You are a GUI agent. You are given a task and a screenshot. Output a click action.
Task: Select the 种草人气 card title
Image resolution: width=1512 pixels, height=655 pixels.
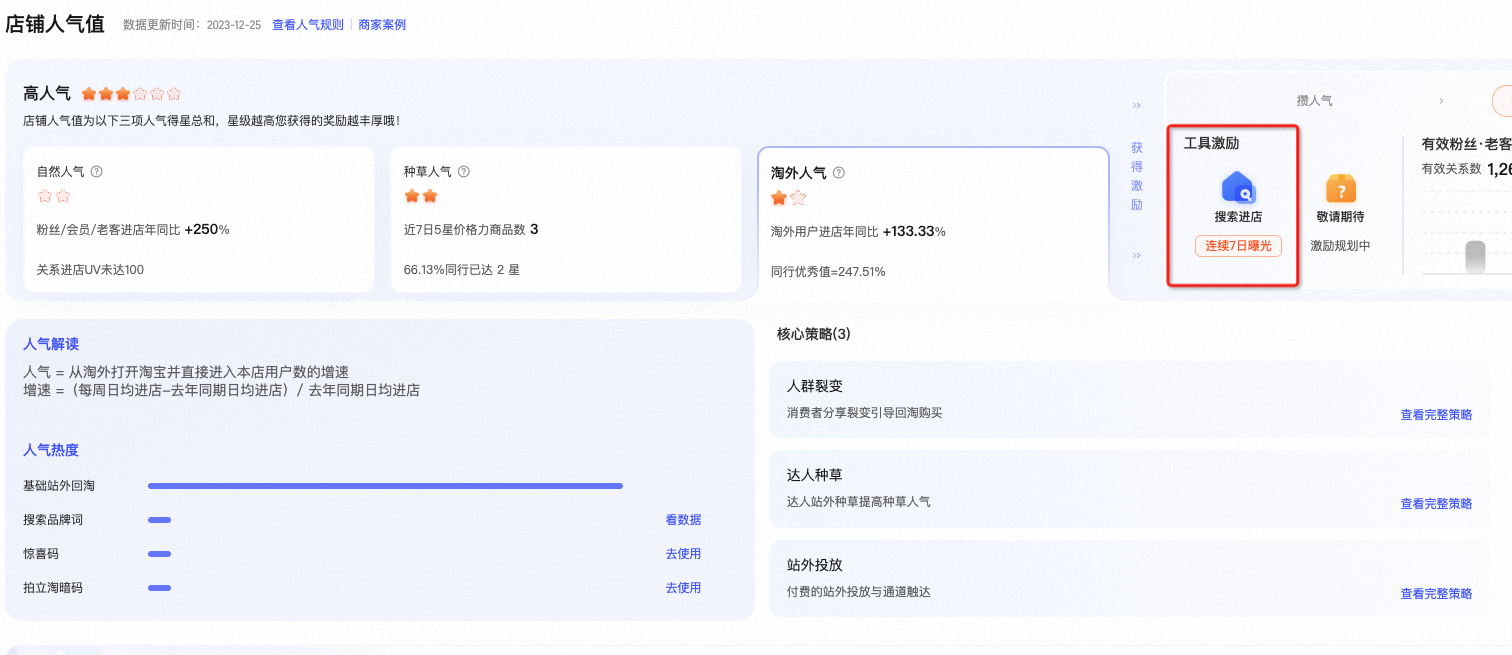(428, 172)
